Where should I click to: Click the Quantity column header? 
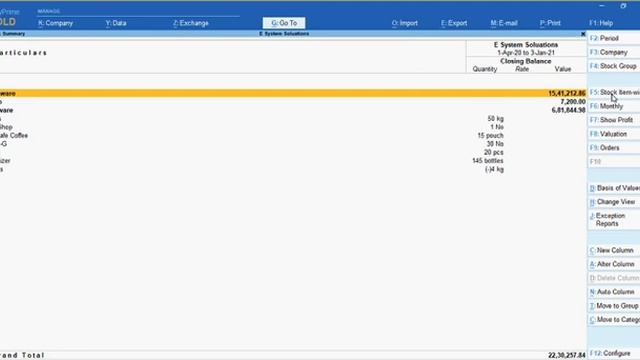[484, 69]
